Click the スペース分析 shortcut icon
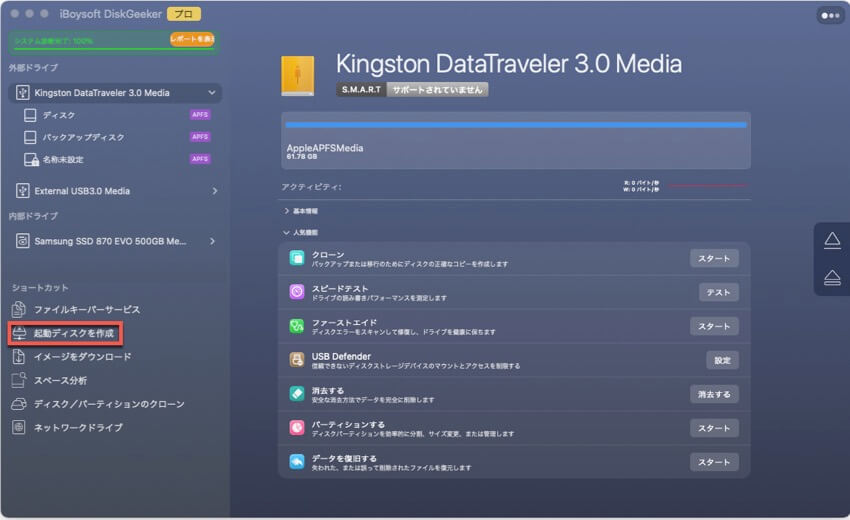This screenshot has width=850, height=520. [x=18, y=380]
